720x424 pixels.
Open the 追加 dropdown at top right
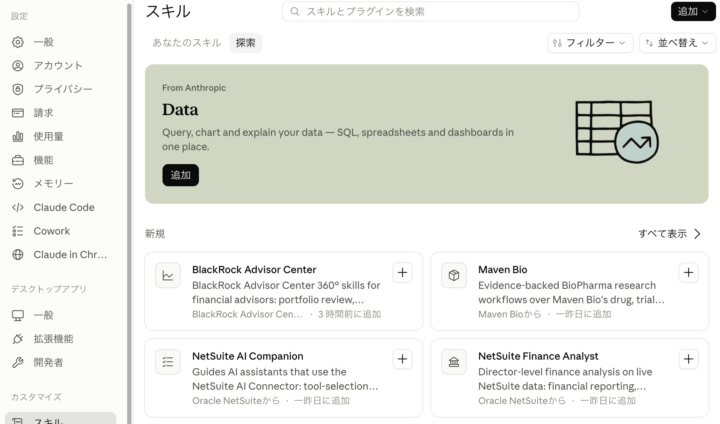[x=693, y=11]
